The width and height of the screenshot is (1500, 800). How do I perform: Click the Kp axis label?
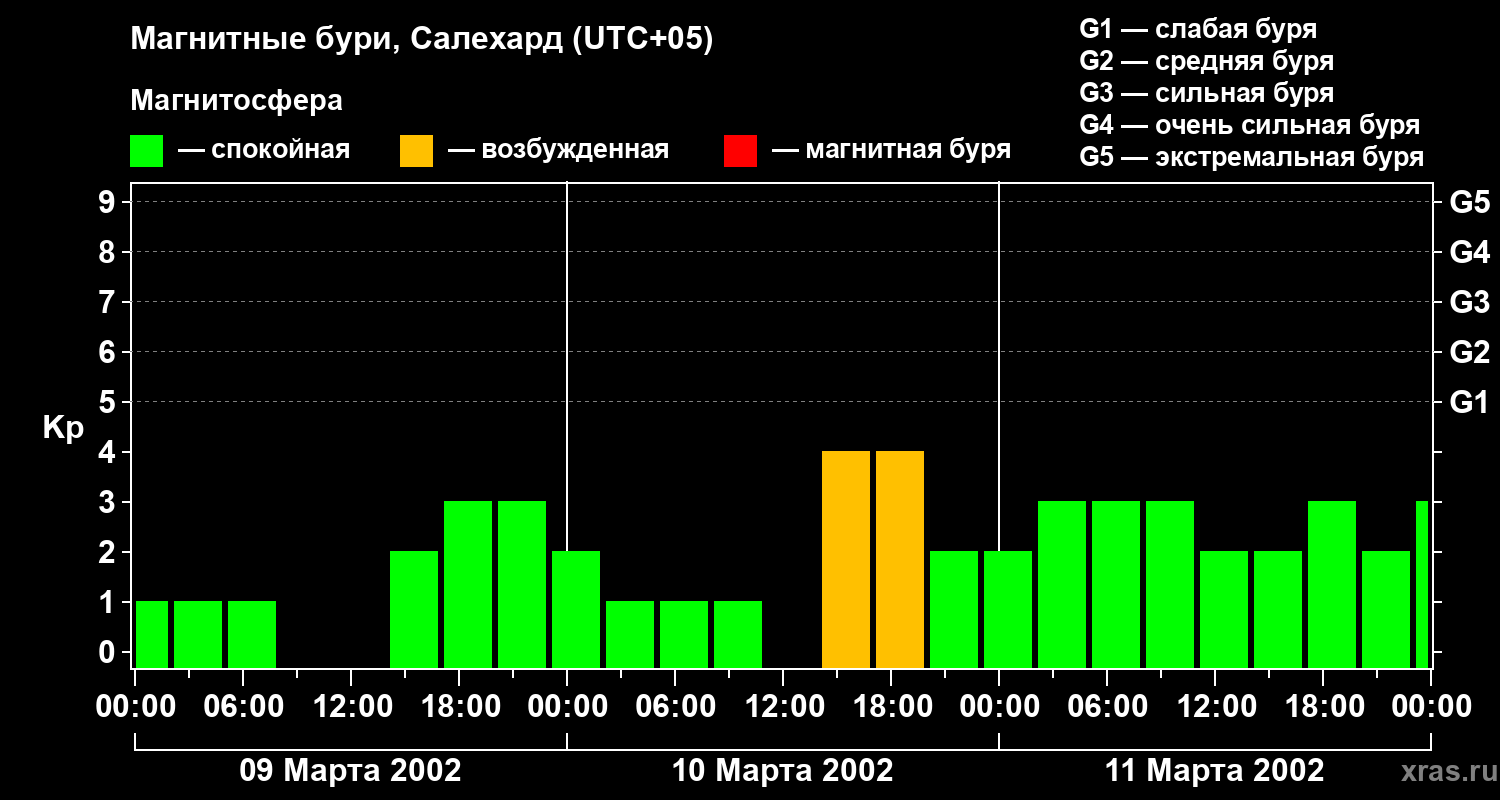(x=63, y=429)
